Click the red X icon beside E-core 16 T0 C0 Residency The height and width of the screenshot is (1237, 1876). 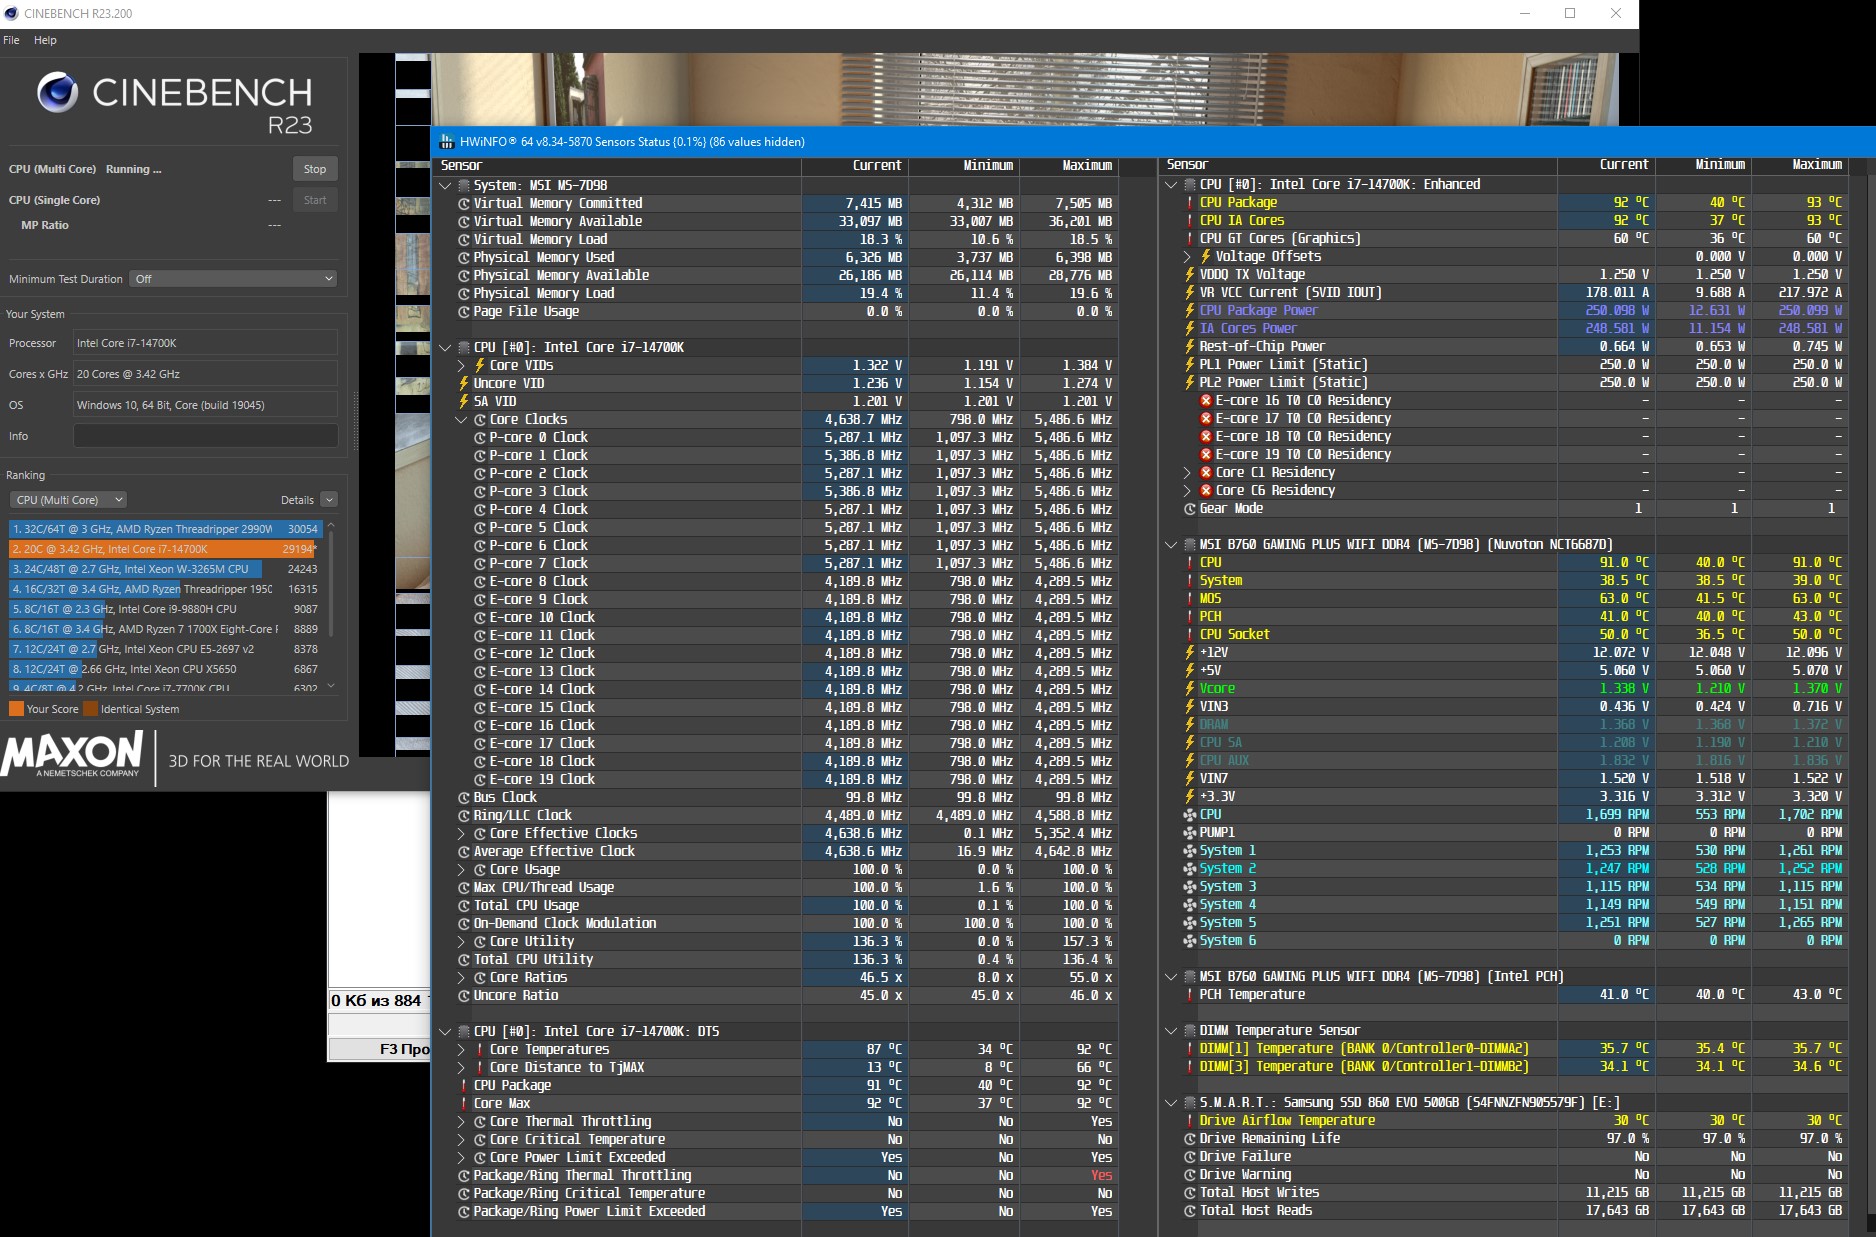(1206, 400)
